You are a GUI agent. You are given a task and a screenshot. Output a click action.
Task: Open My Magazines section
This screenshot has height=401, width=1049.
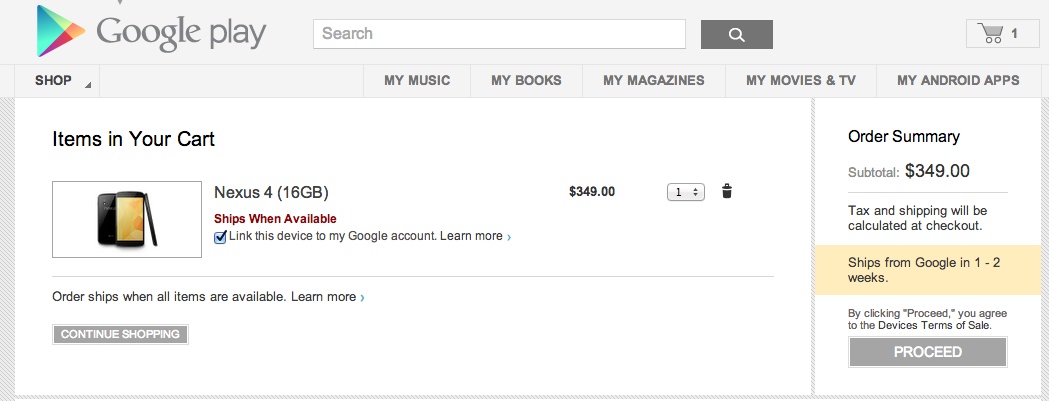click(x=654, y=81)
